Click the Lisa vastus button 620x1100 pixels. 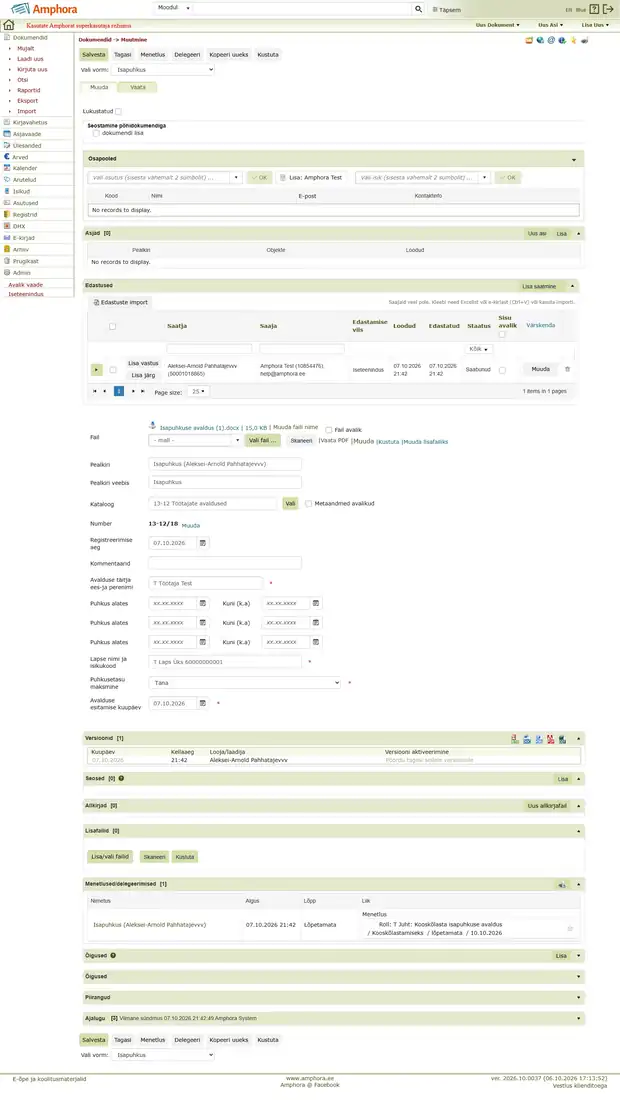[x=143, y=363]
